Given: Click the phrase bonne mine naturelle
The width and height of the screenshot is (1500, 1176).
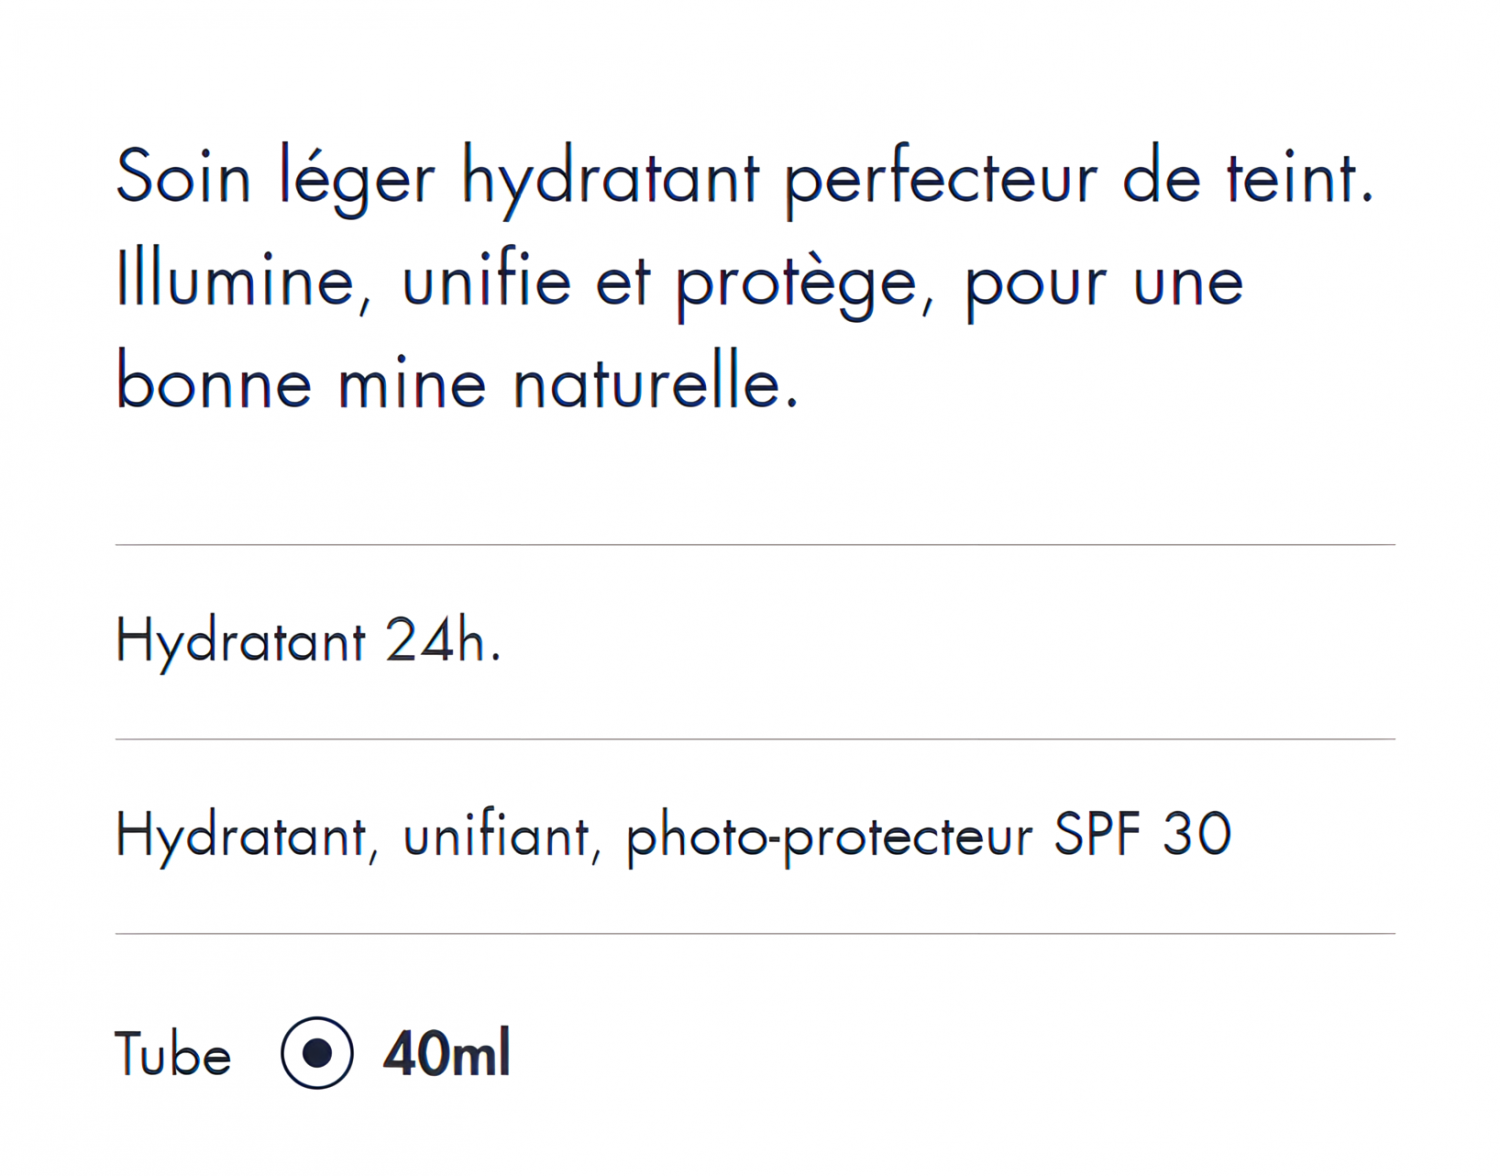Looking at the screenshot, I should pos(457,383).
